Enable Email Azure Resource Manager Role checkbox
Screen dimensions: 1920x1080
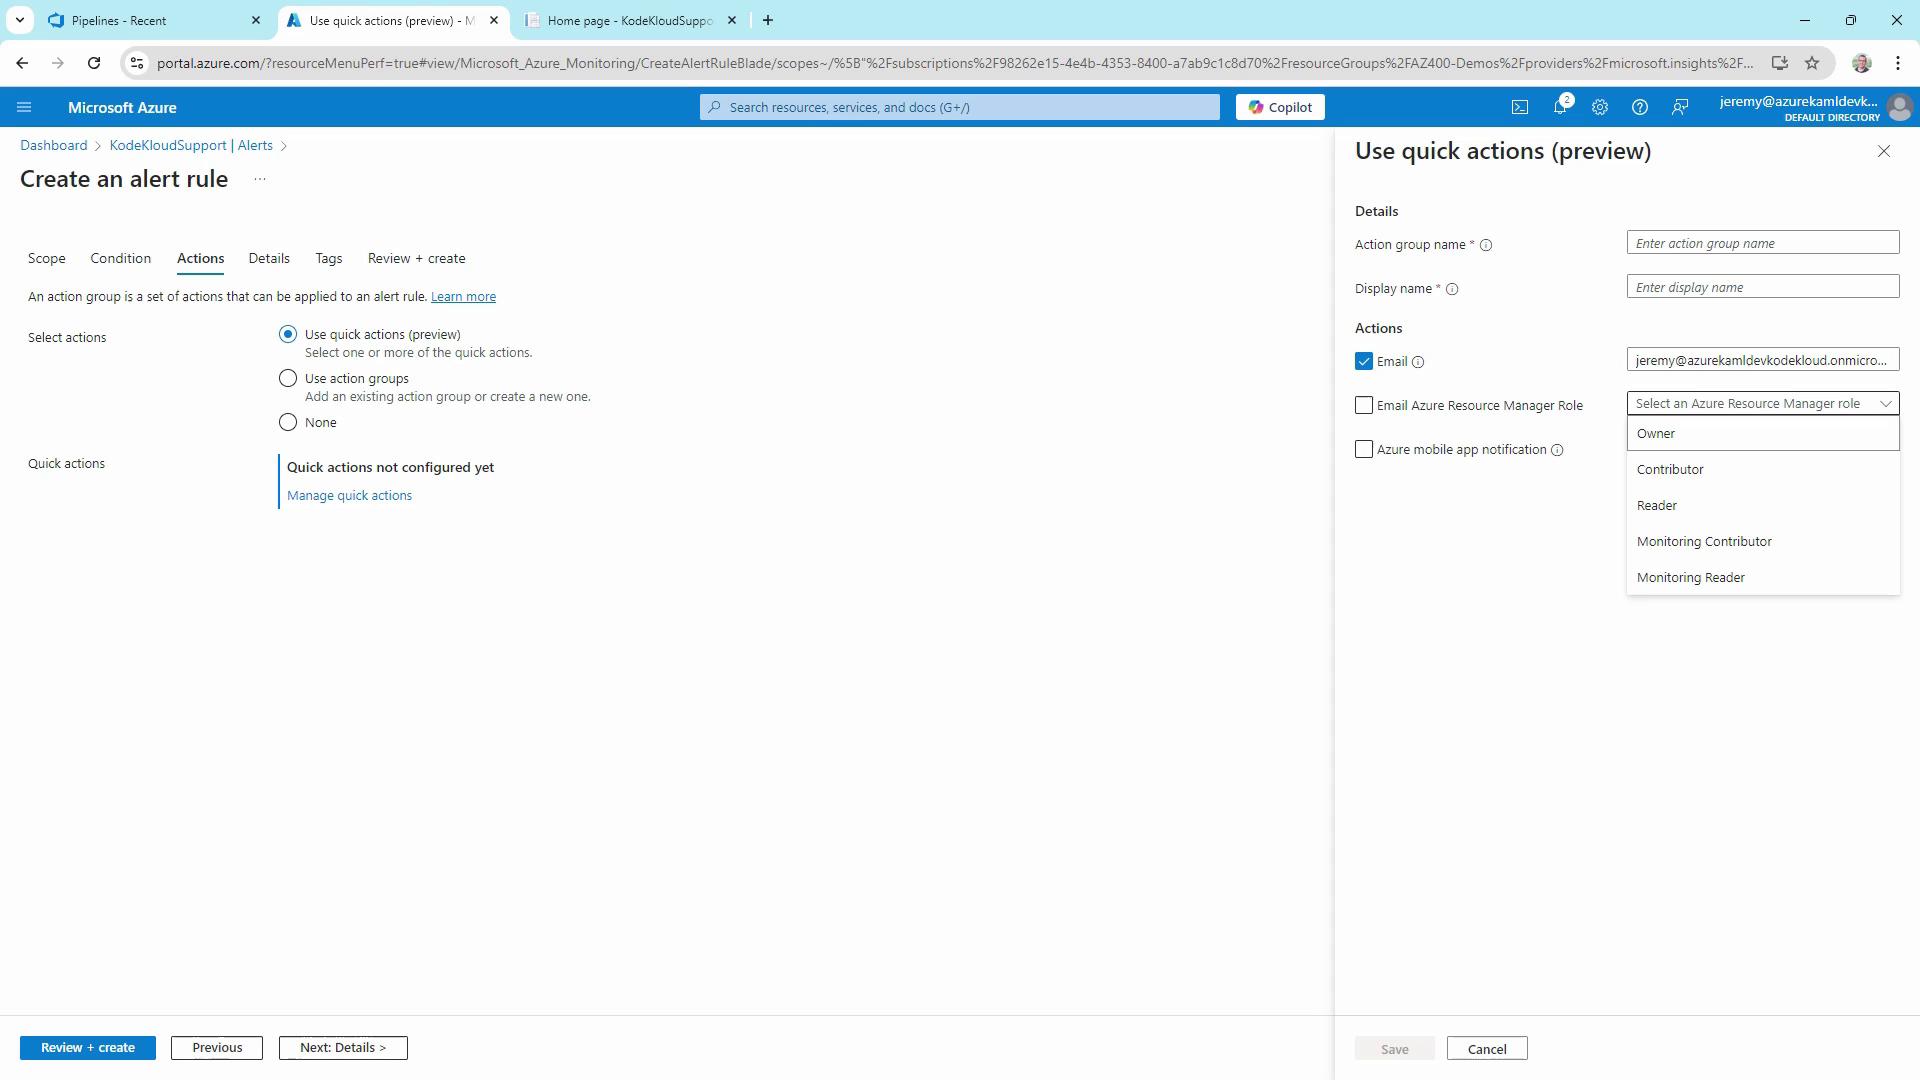coord(1364,405)
